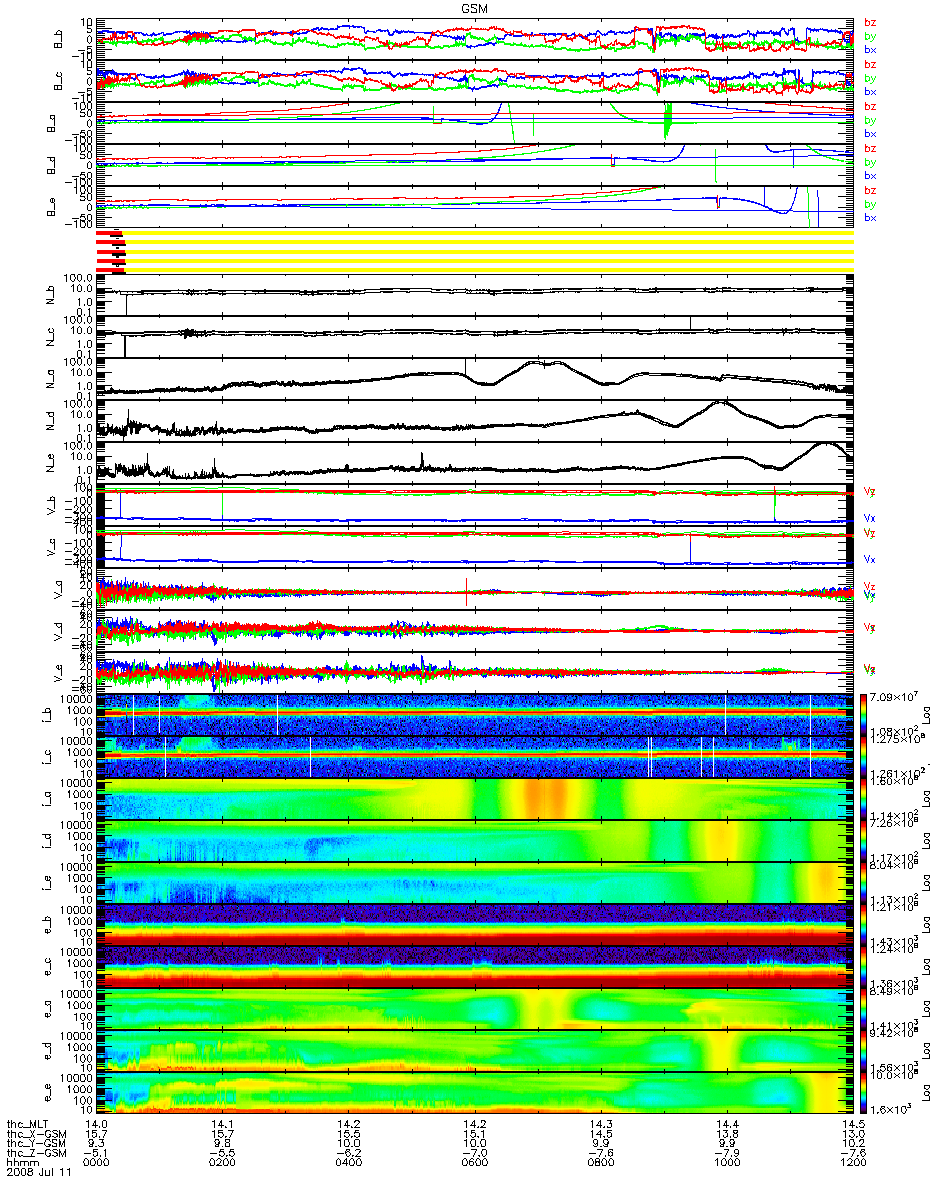This screenshot has height=1200, width=930.
Task: Click the 14.1 MLT value
Action: pyautogui.click(x=222, y=1123)
